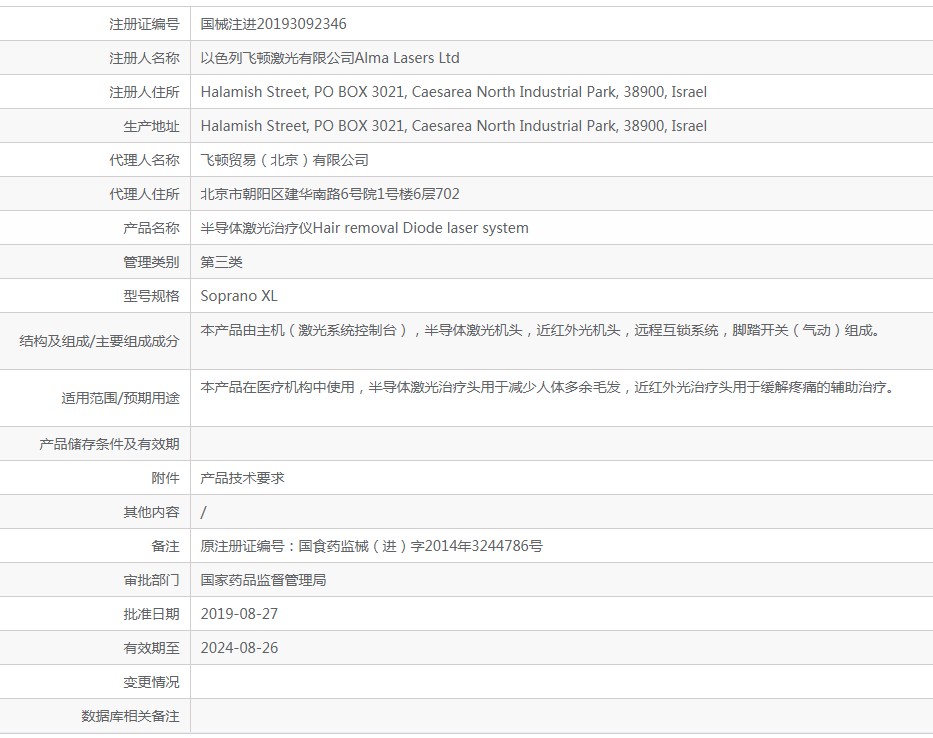This screenshot has width=933, height=738.
Task: Click the 备注 label
Action: point(165,546)
